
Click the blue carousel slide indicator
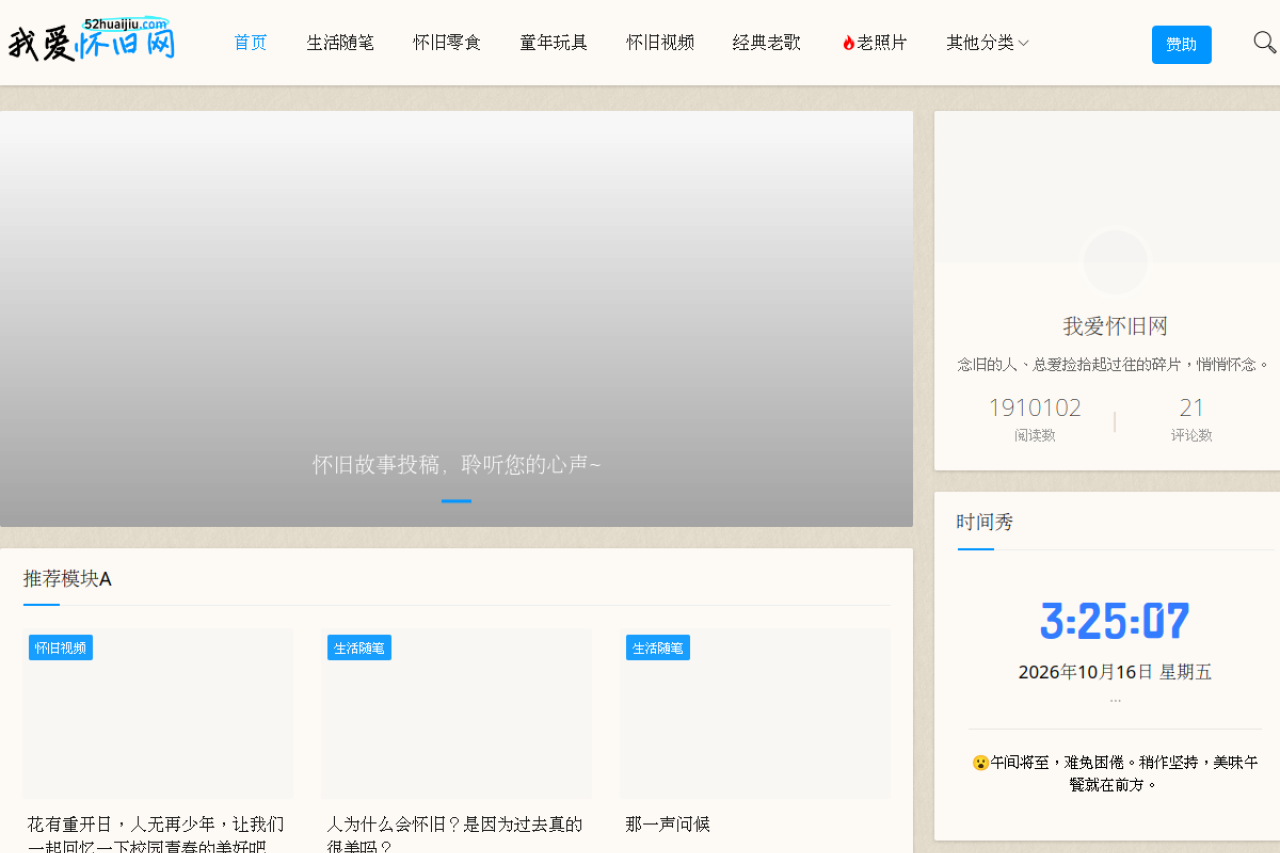click(x=456, y=501)
